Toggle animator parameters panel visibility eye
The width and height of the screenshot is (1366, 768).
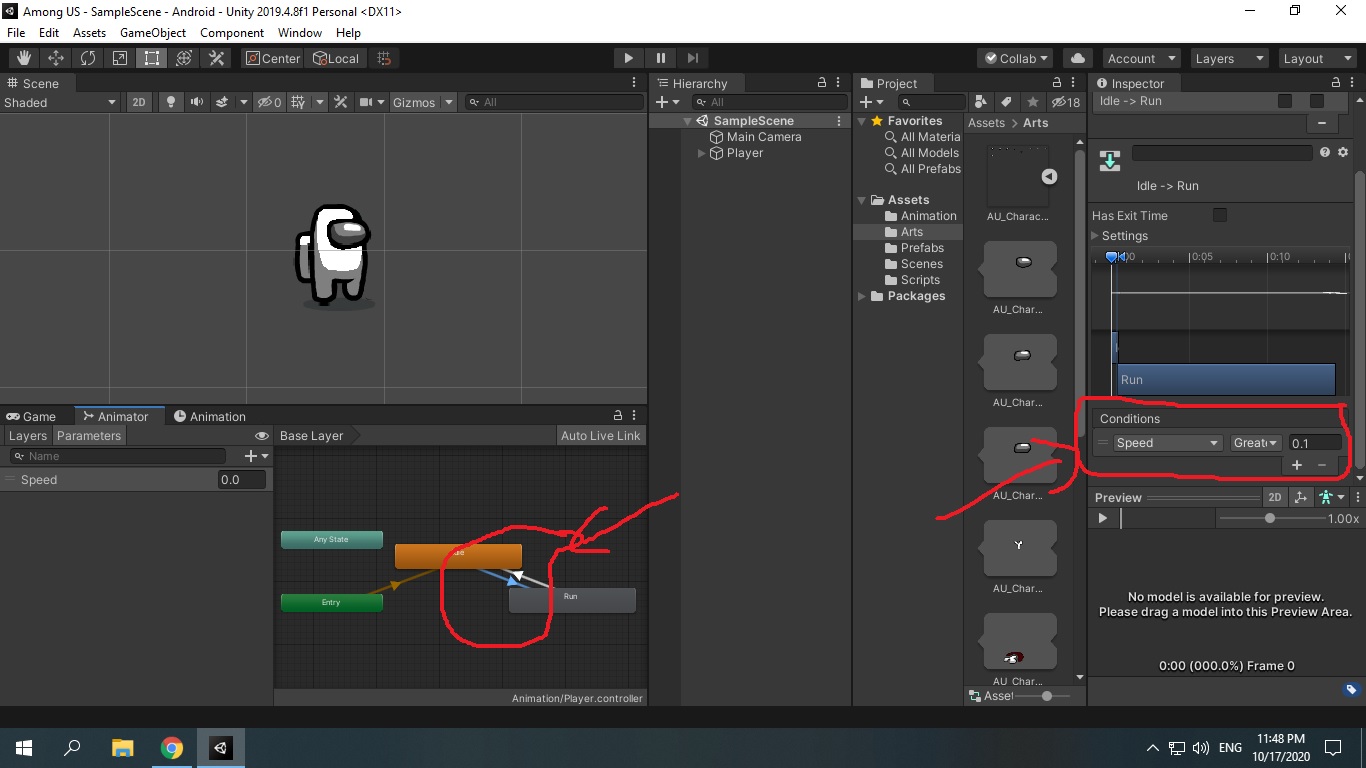point(262,436)
